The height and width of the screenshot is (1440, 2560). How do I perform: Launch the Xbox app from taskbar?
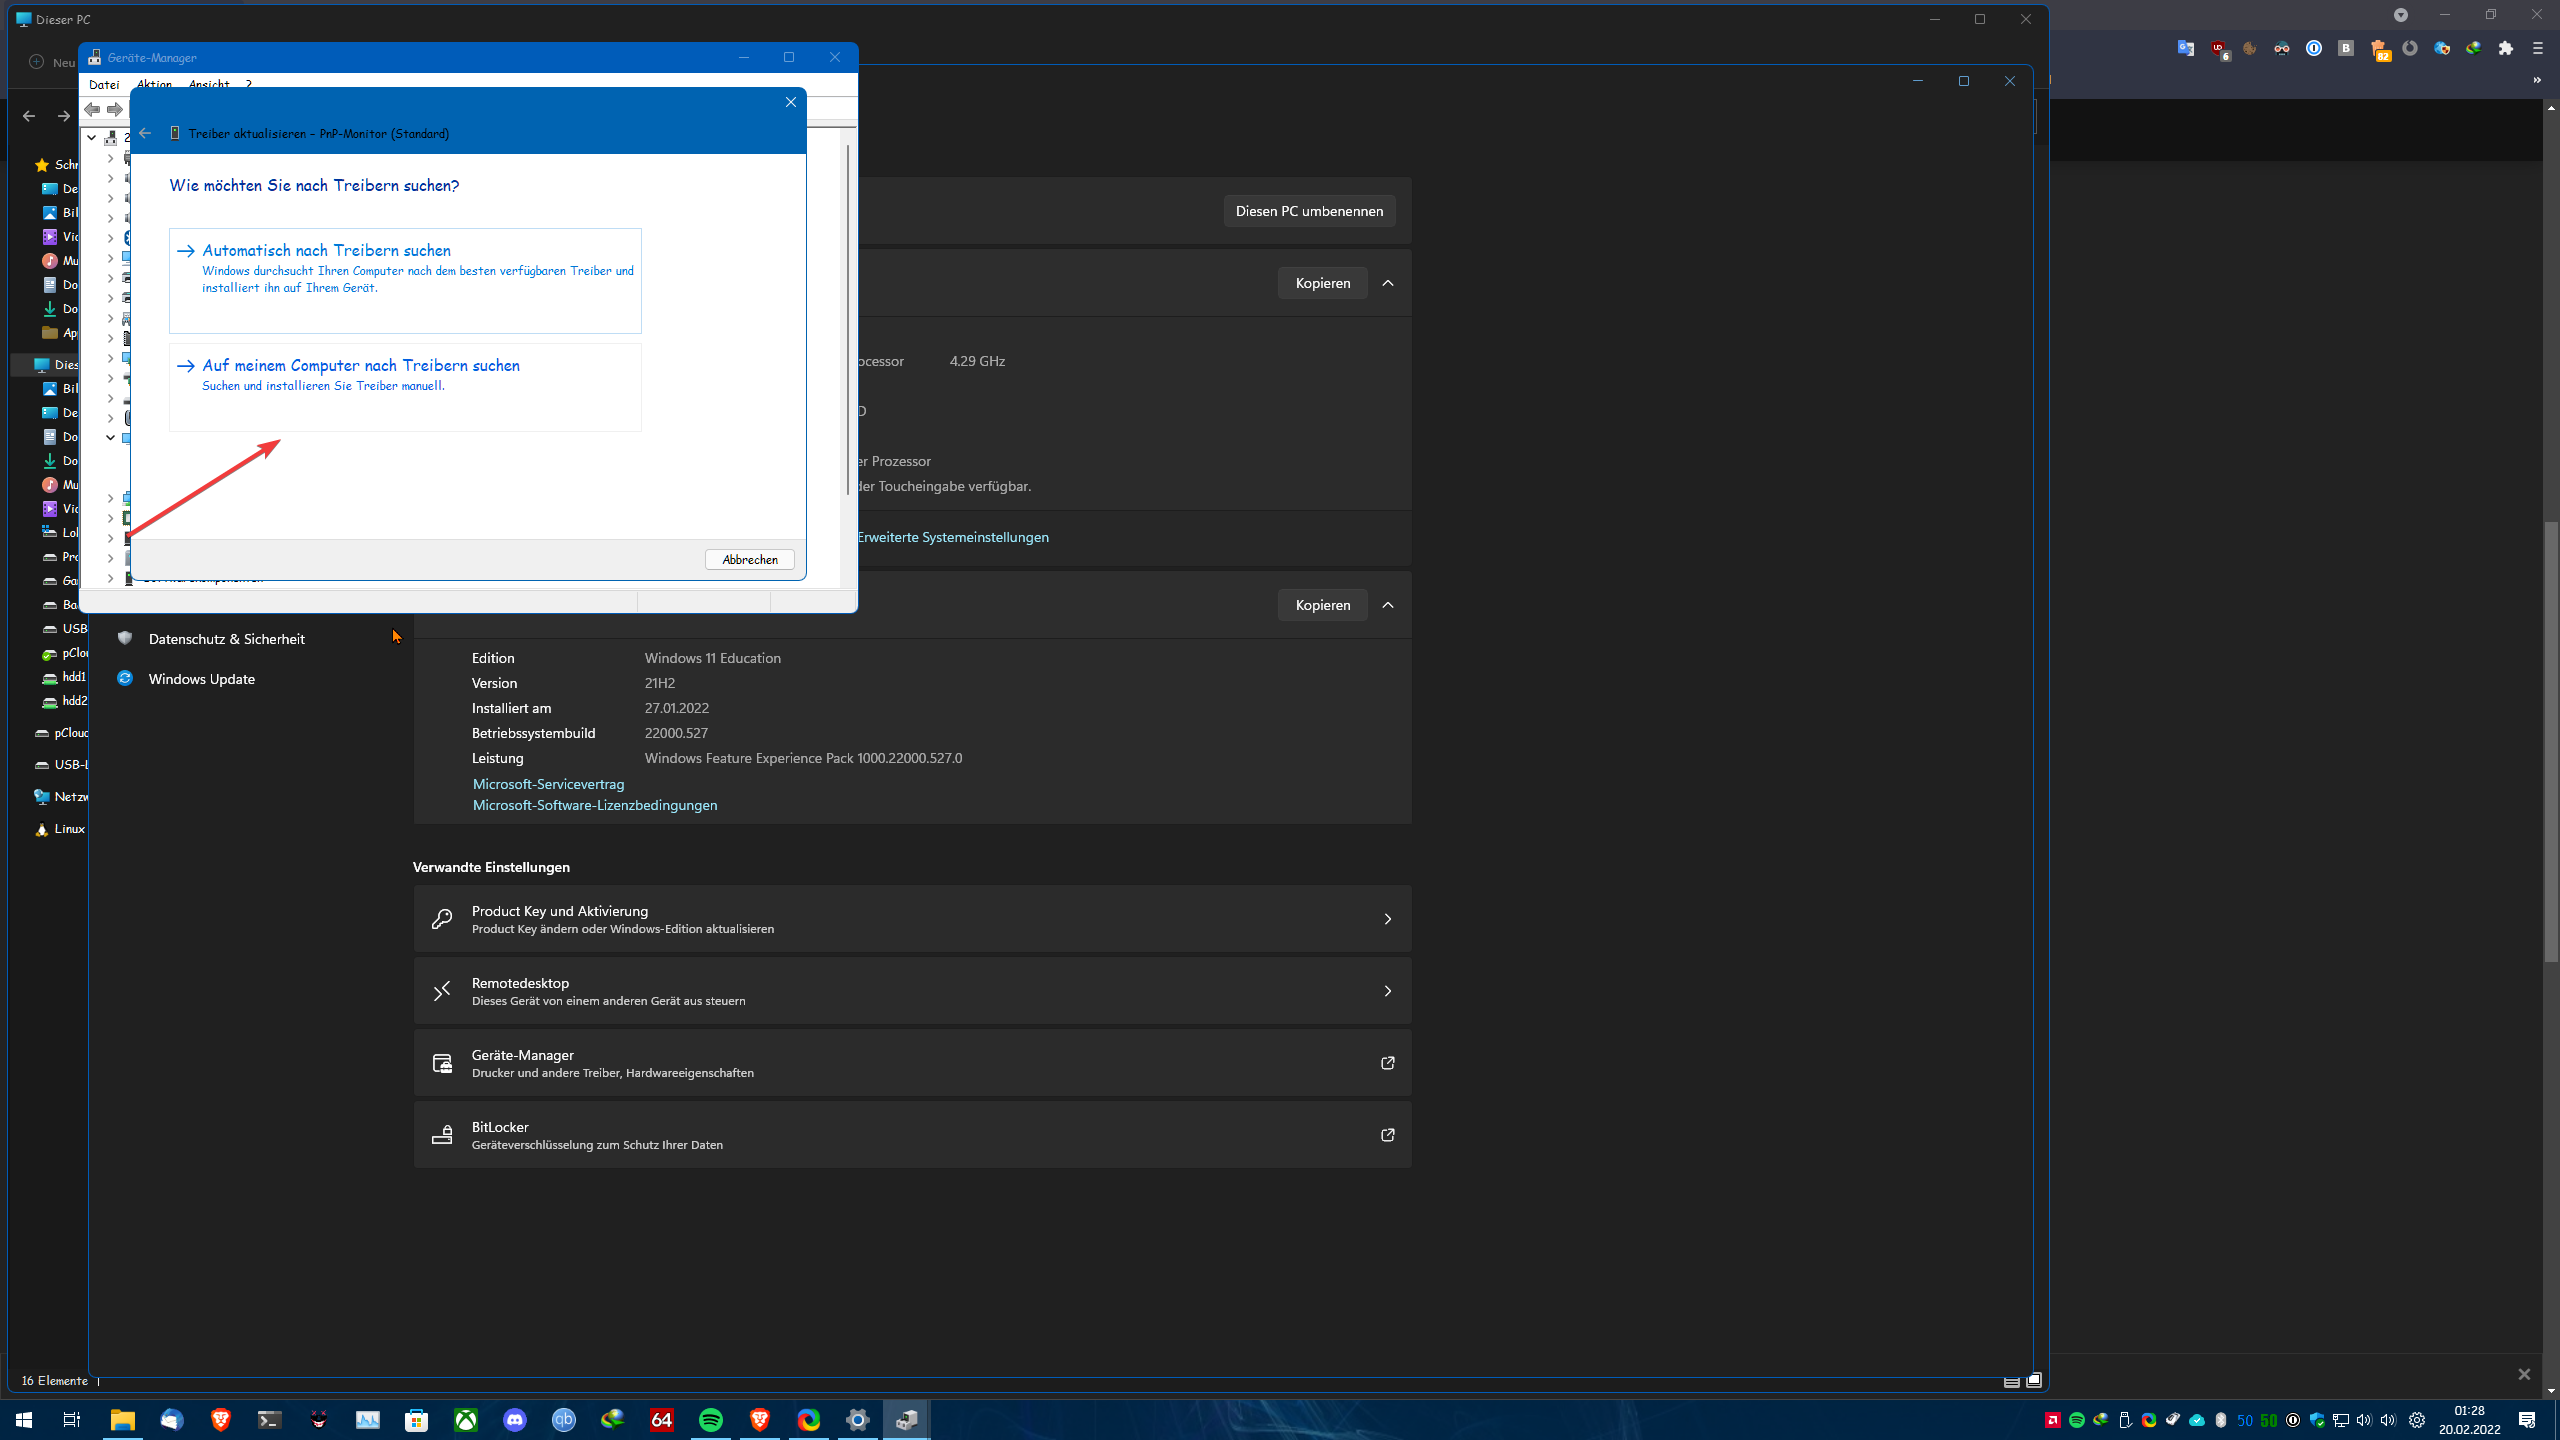click(x=466, y=1419)
